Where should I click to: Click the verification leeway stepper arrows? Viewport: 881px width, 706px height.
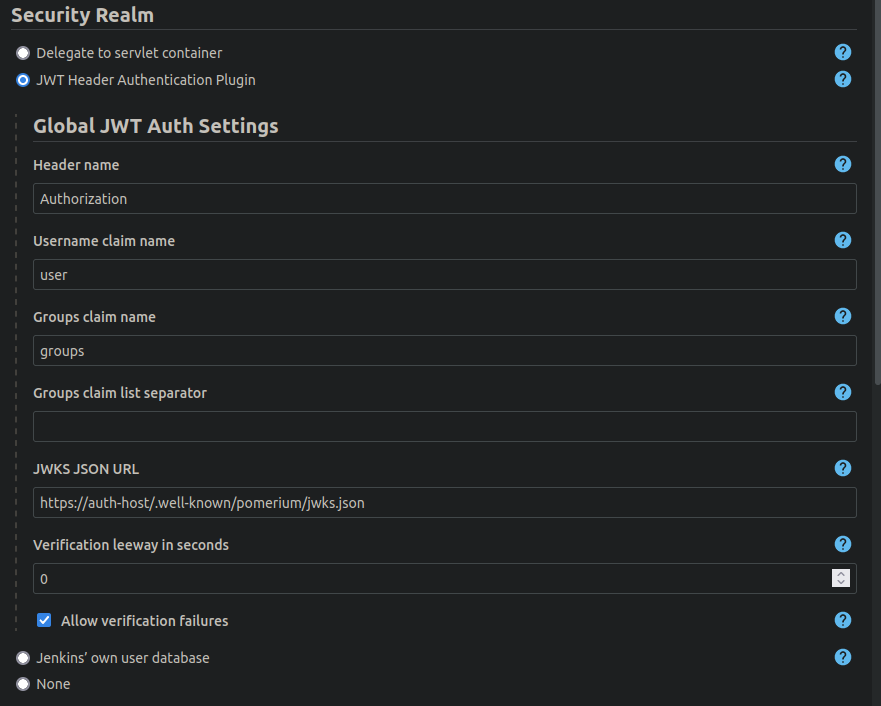coord(841,578)
